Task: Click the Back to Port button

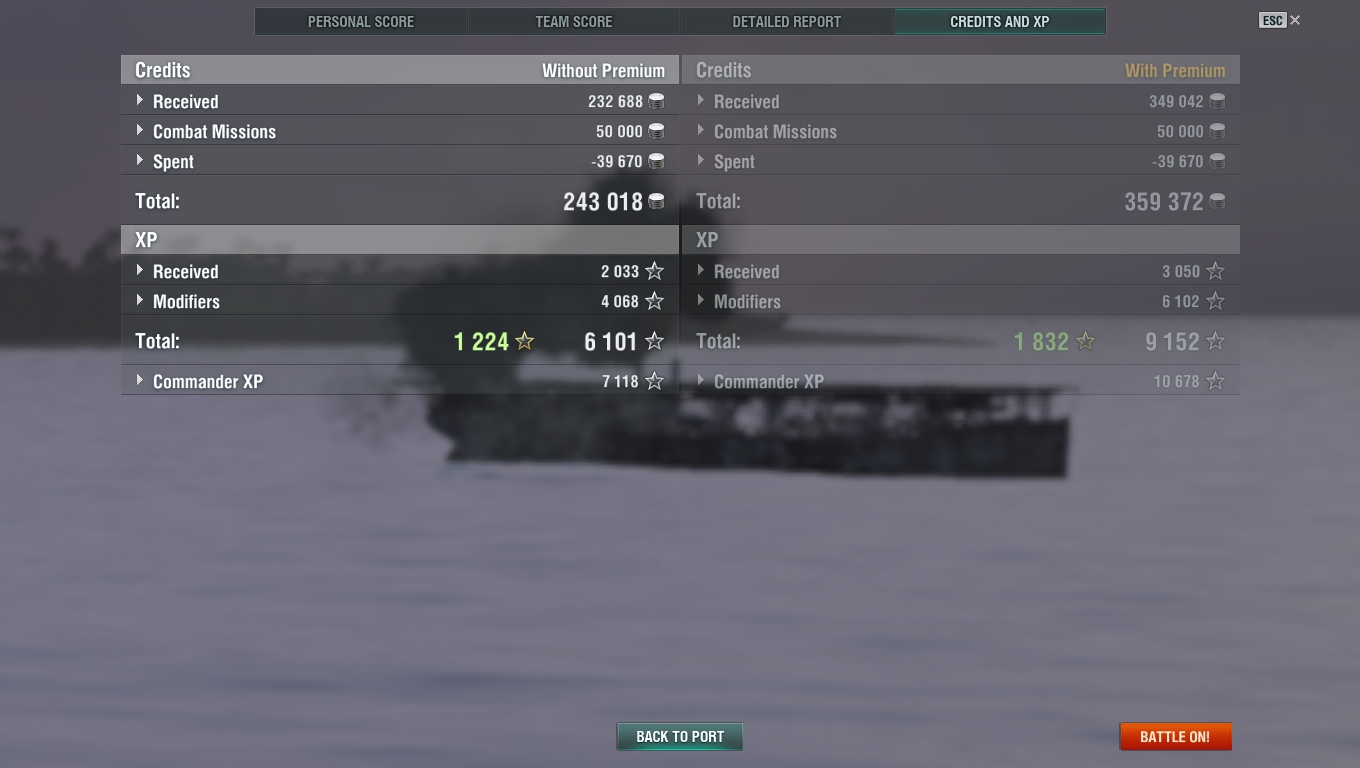Action: coord(680,736)
